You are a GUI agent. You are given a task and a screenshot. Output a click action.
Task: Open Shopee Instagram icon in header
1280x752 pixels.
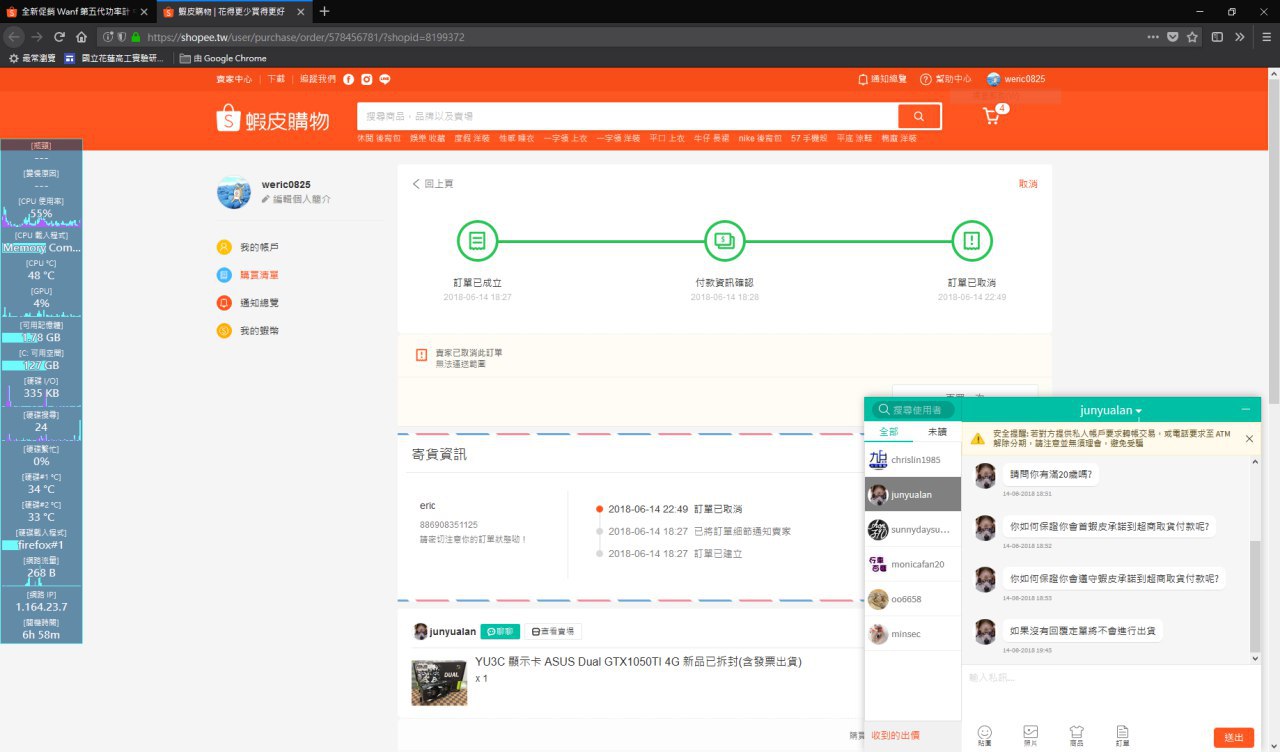click(x=367, y=79)
